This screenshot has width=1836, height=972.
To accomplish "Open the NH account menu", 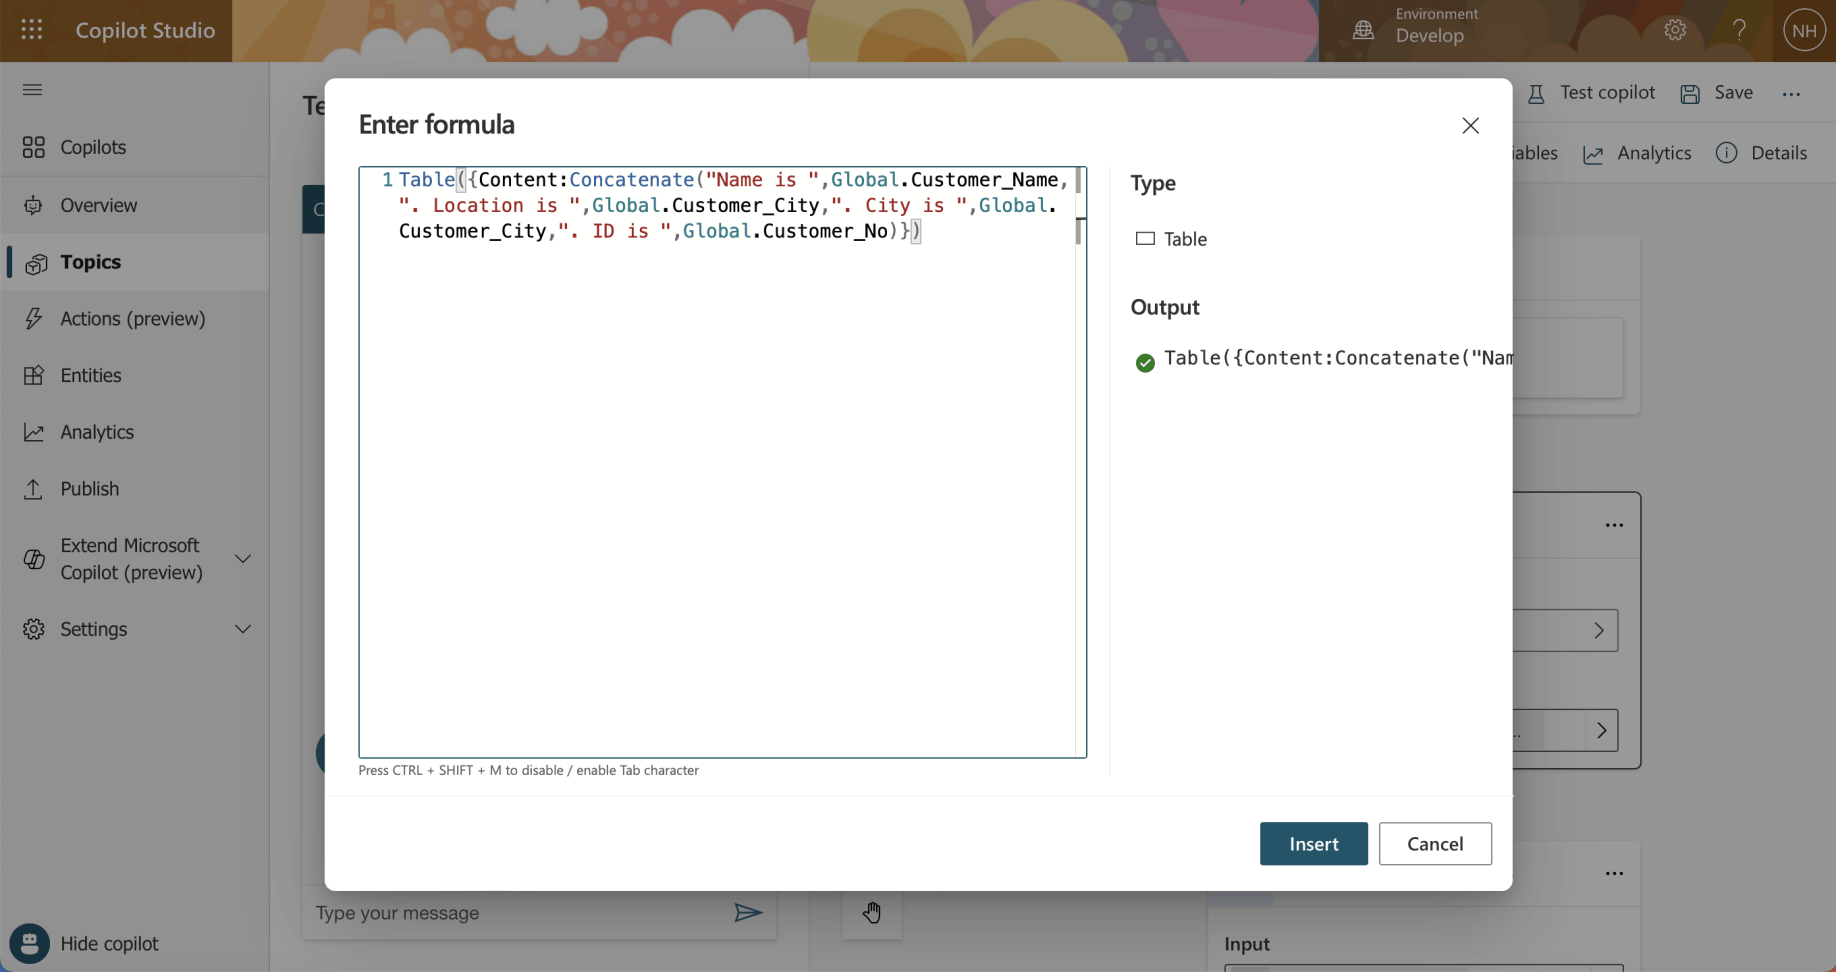I will click(x=1803, y=30).
